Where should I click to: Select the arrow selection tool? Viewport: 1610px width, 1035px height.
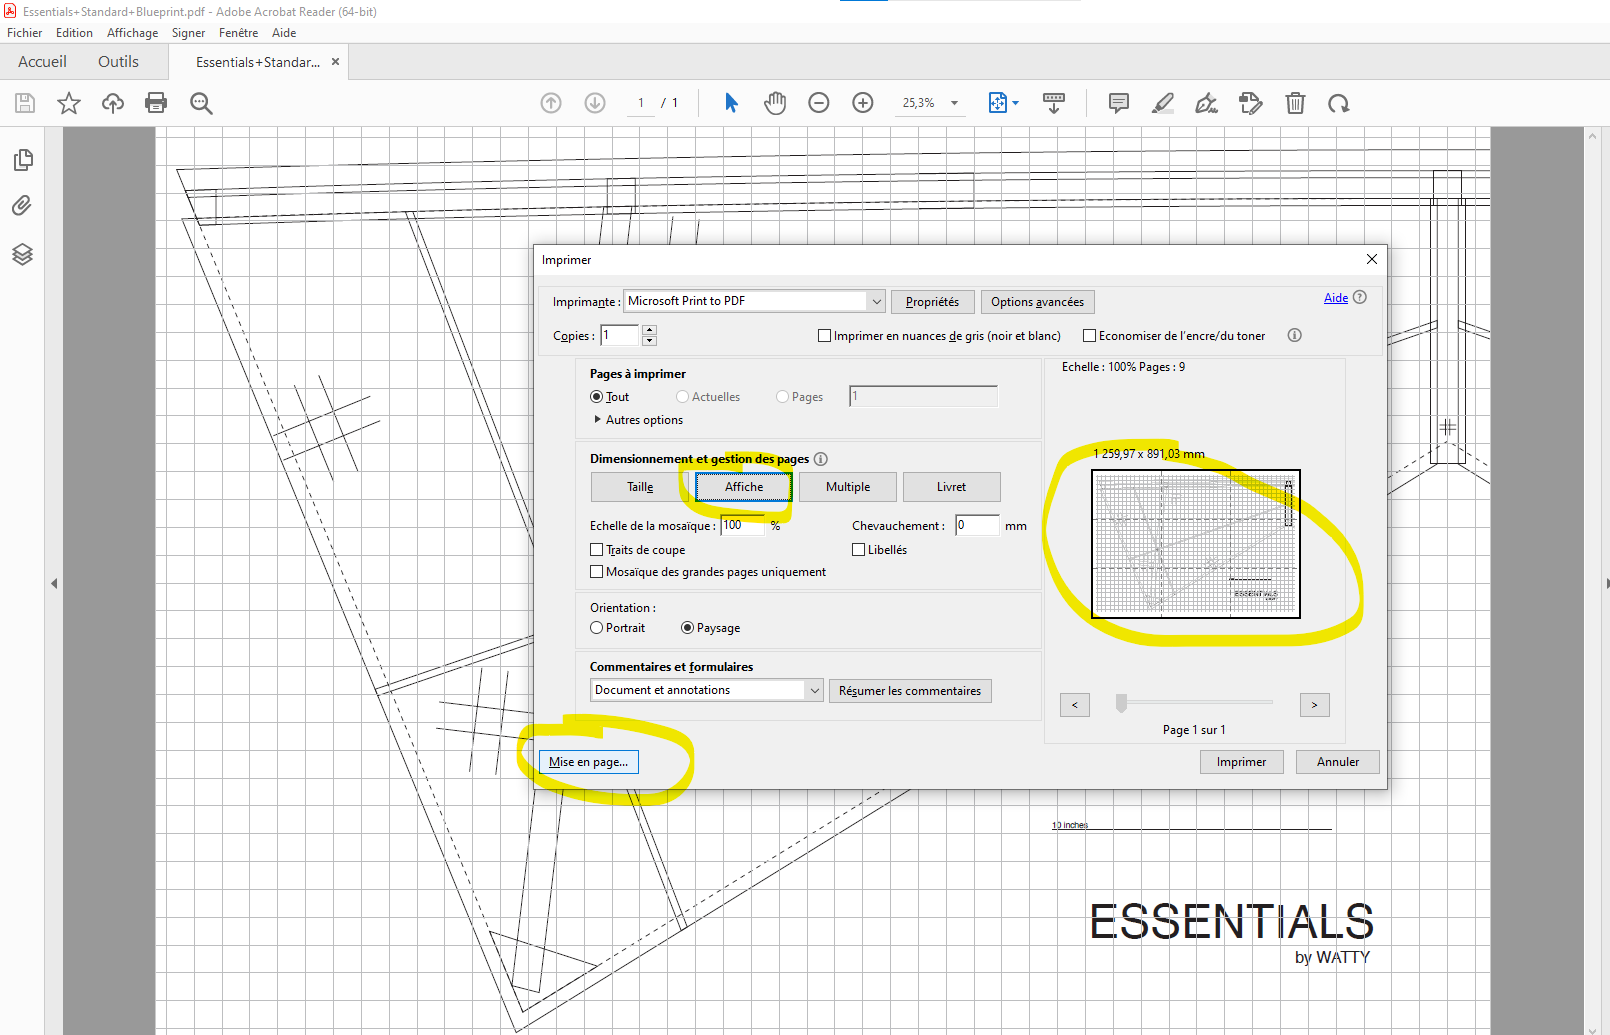tap(731, 103)
